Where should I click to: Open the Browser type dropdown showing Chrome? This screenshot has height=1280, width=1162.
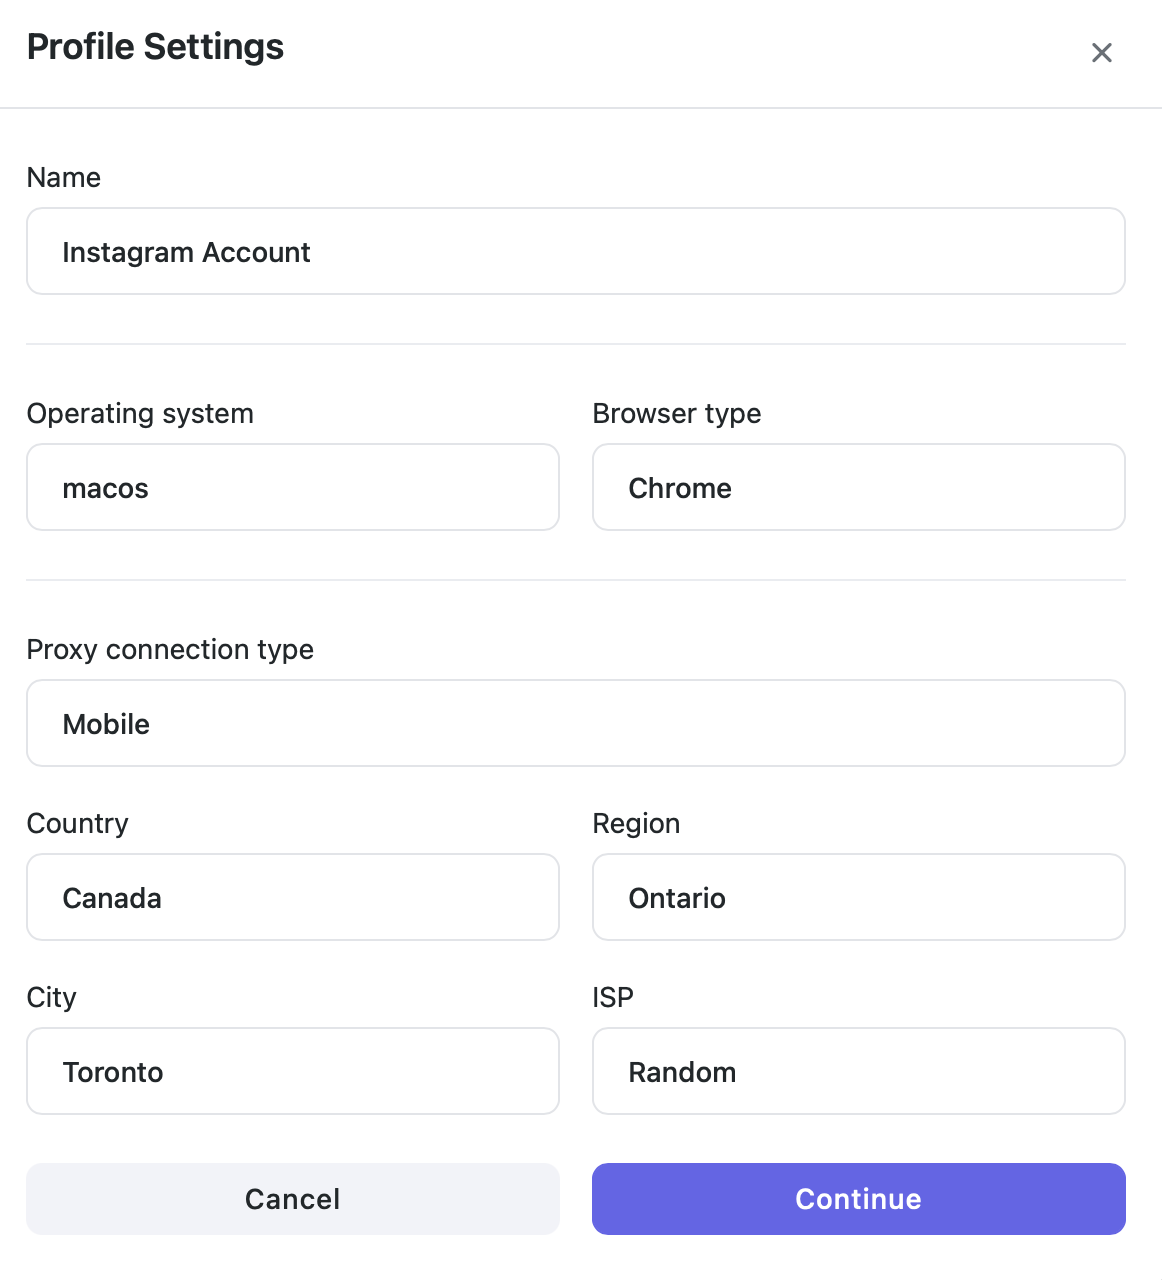point(858,488)
